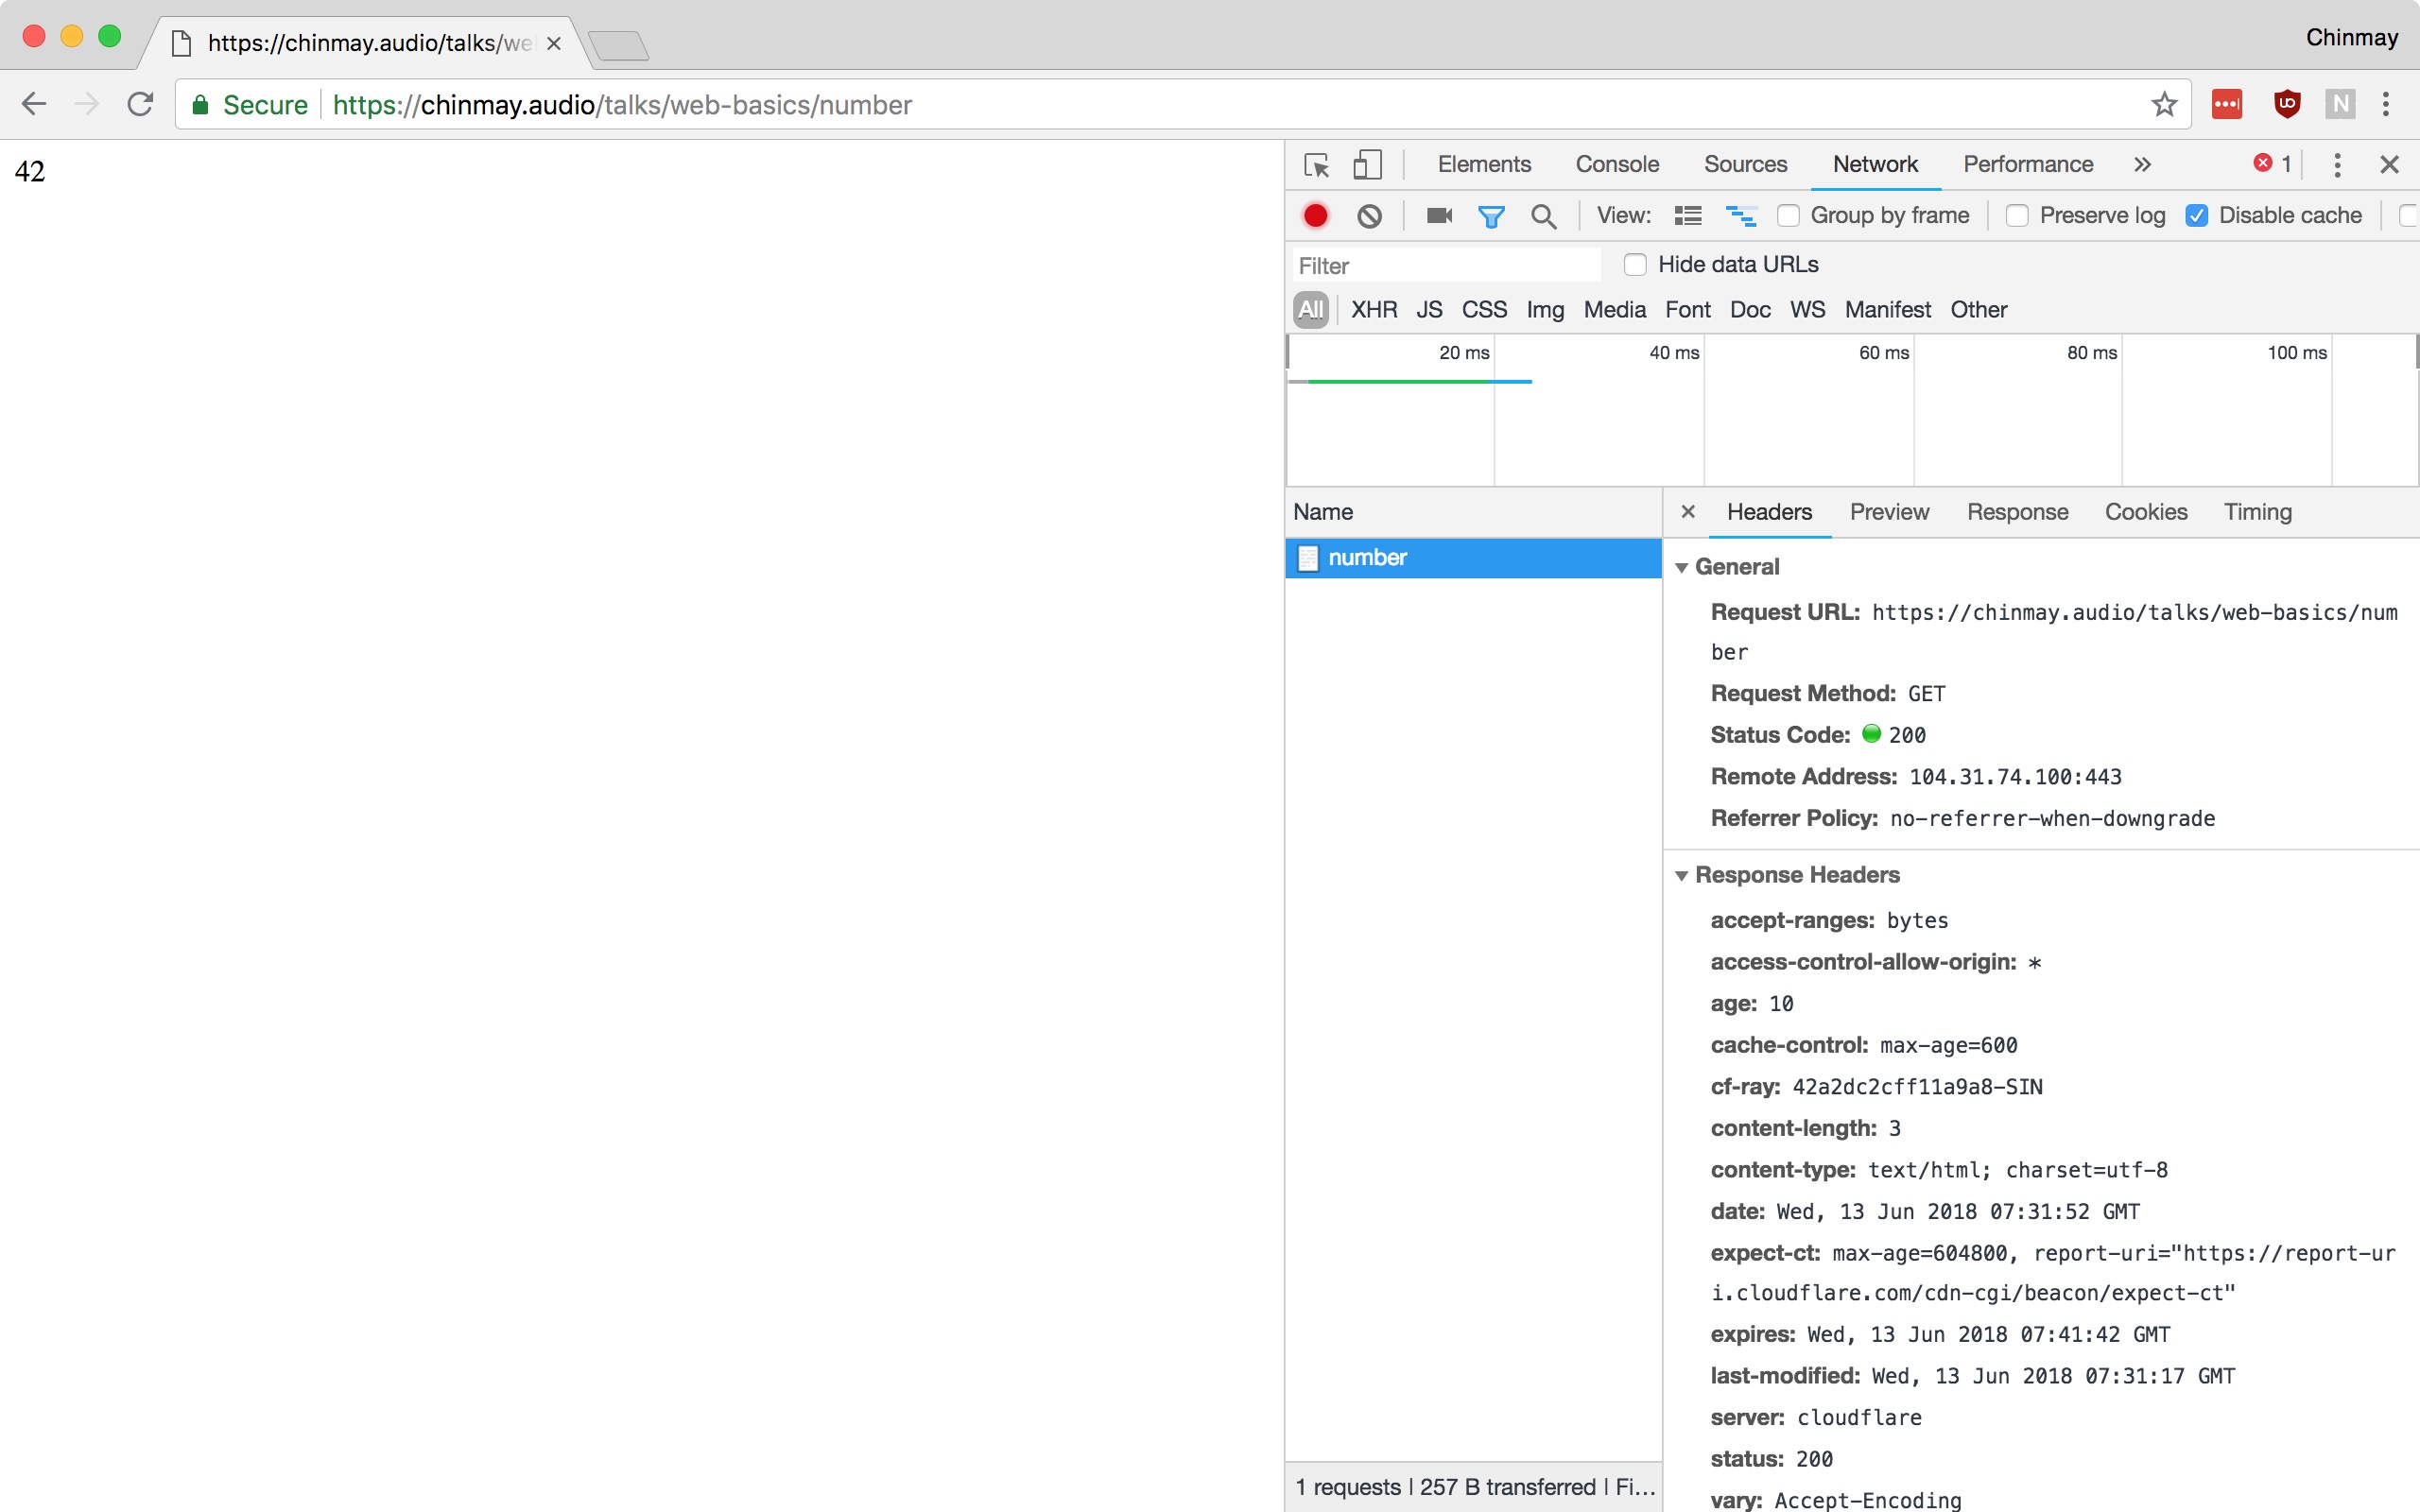Show more DevTools tabs chevron

(2142, 164)
